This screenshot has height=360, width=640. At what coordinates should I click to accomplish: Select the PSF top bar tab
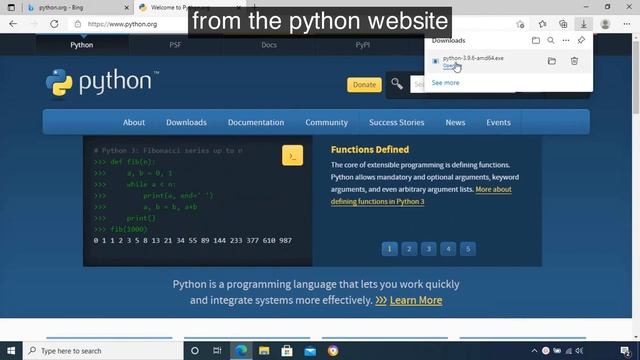tap(175, 45)
